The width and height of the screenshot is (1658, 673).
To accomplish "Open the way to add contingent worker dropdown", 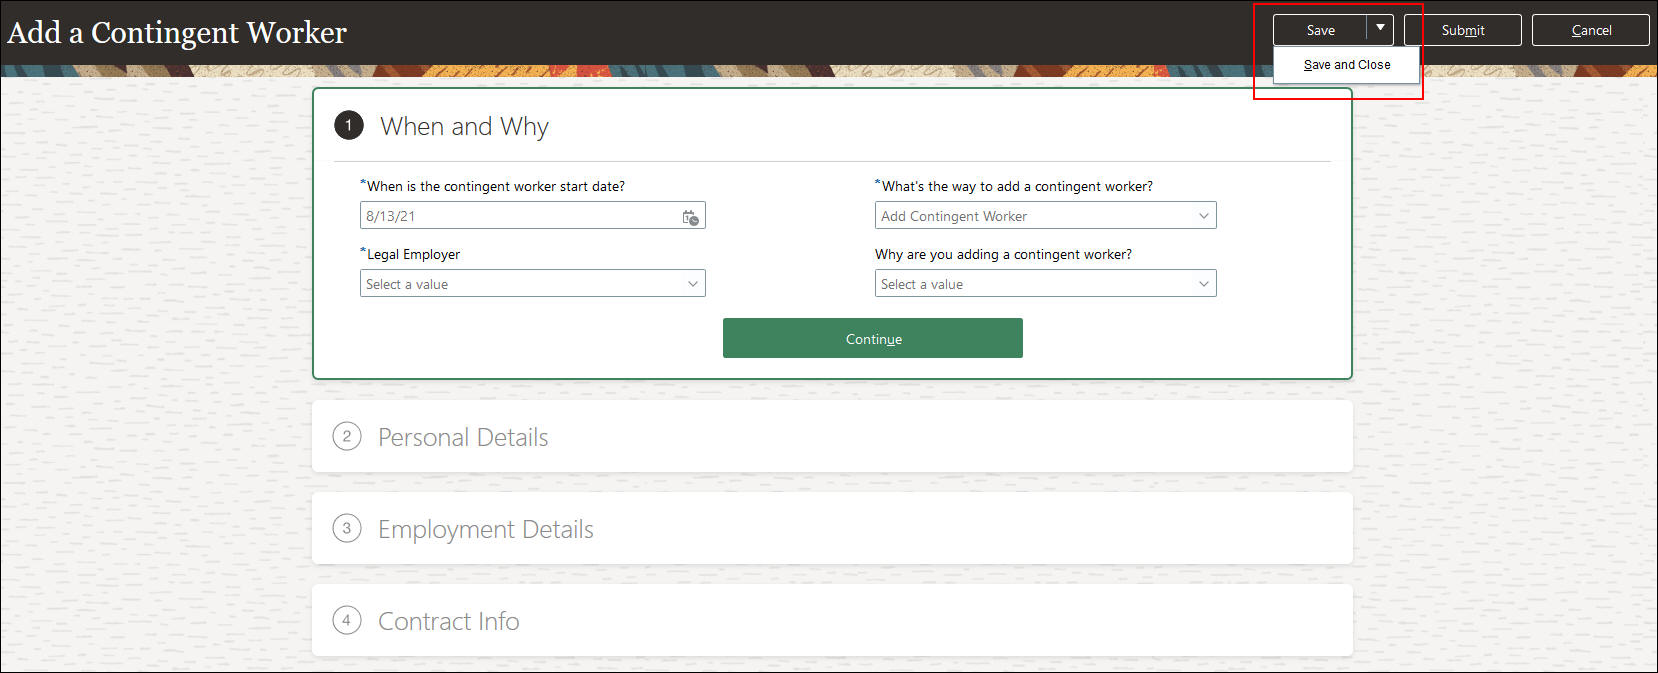I will tap(1045, 216).
